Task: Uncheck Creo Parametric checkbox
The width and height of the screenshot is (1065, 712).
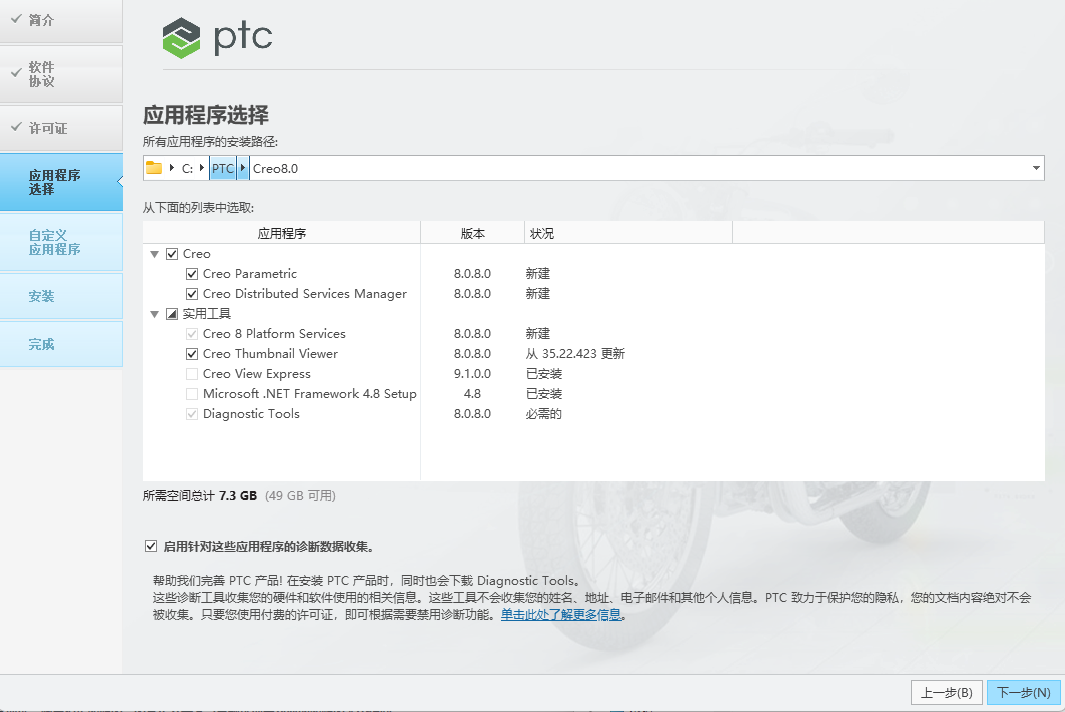Action: click(x=192, y=274)
